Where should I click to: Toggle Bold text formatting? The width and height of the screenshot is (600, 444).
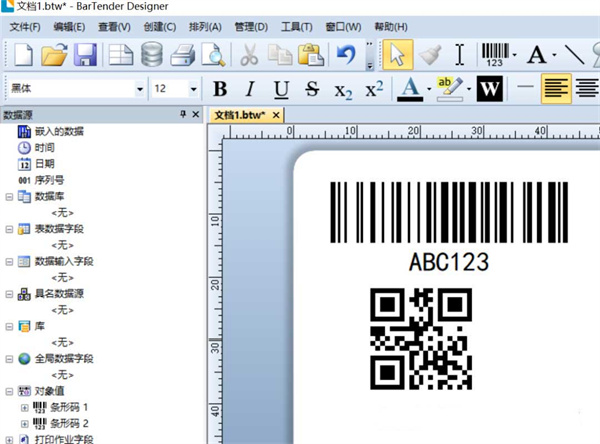tap(220, 90)
